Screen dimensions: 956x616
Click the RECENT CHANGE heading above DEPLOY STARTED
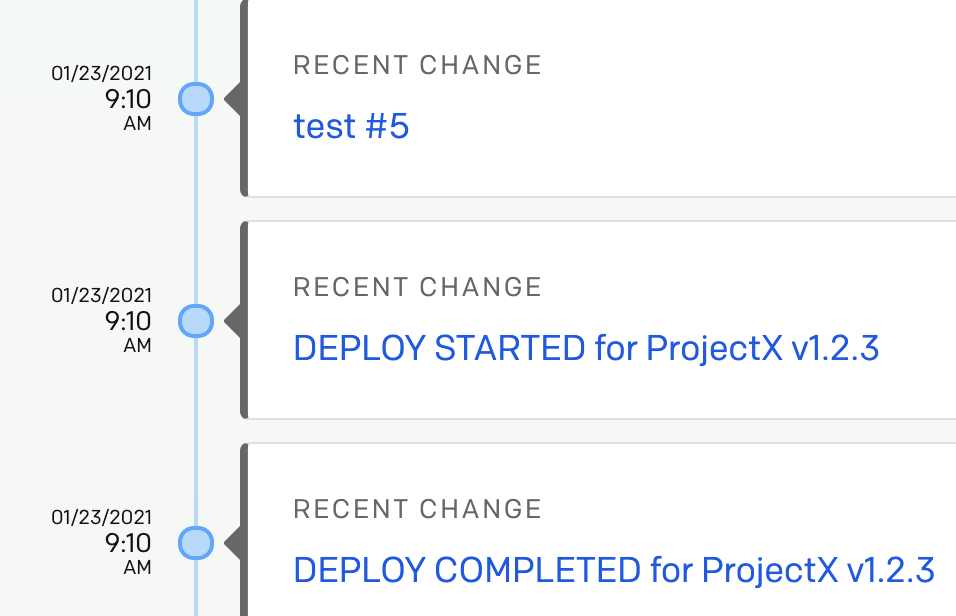tap(417, 287)
